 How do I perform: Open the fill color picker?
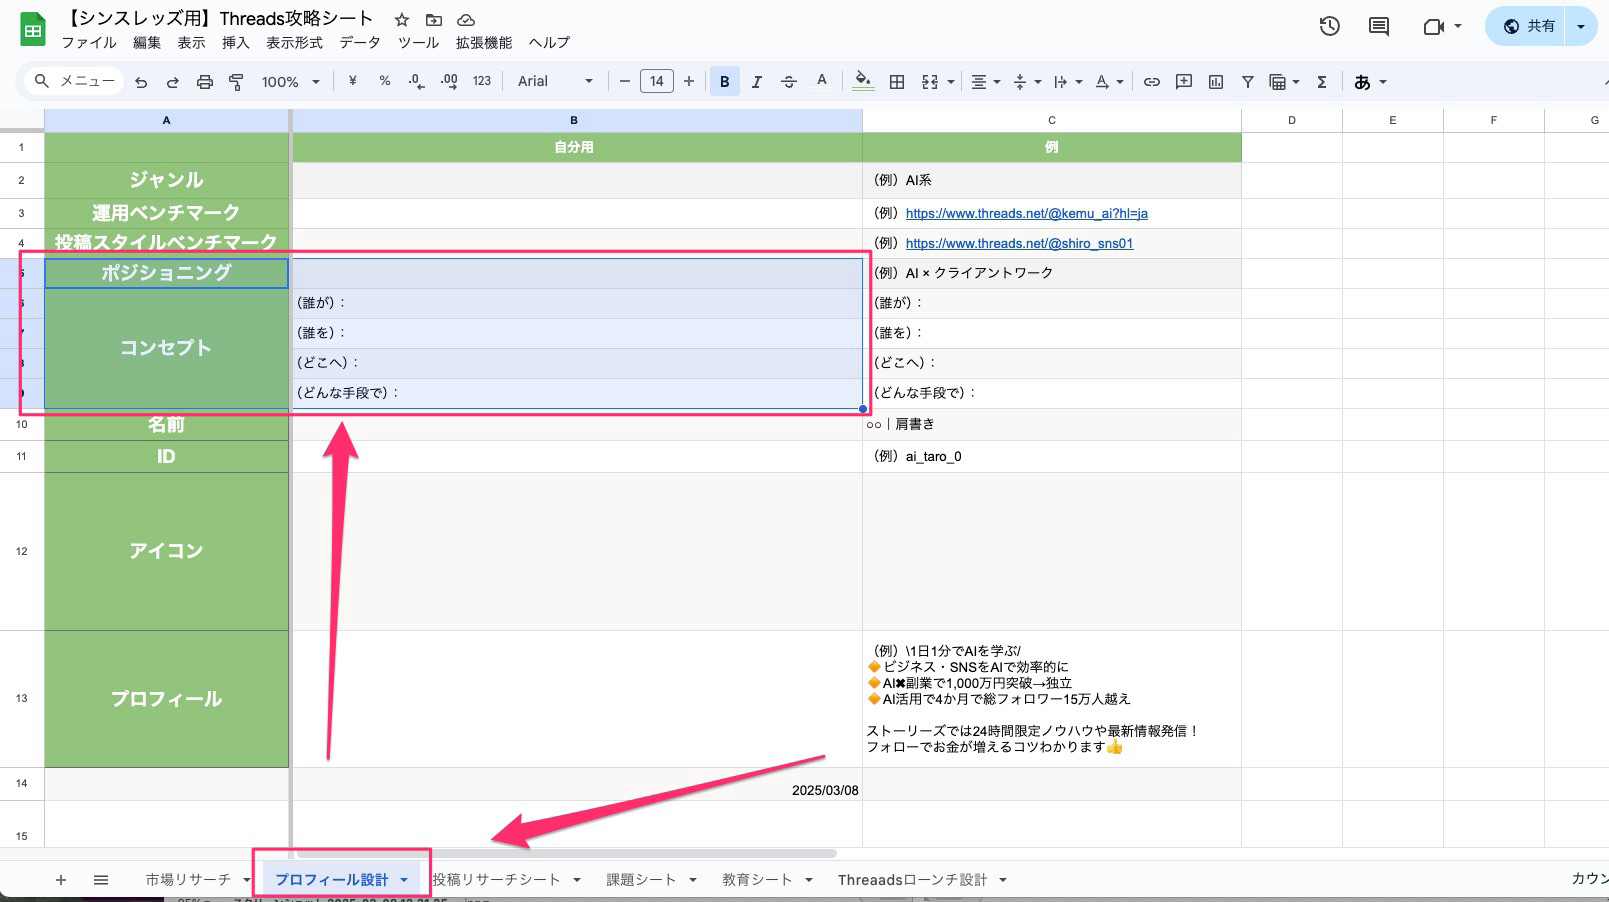863,82
